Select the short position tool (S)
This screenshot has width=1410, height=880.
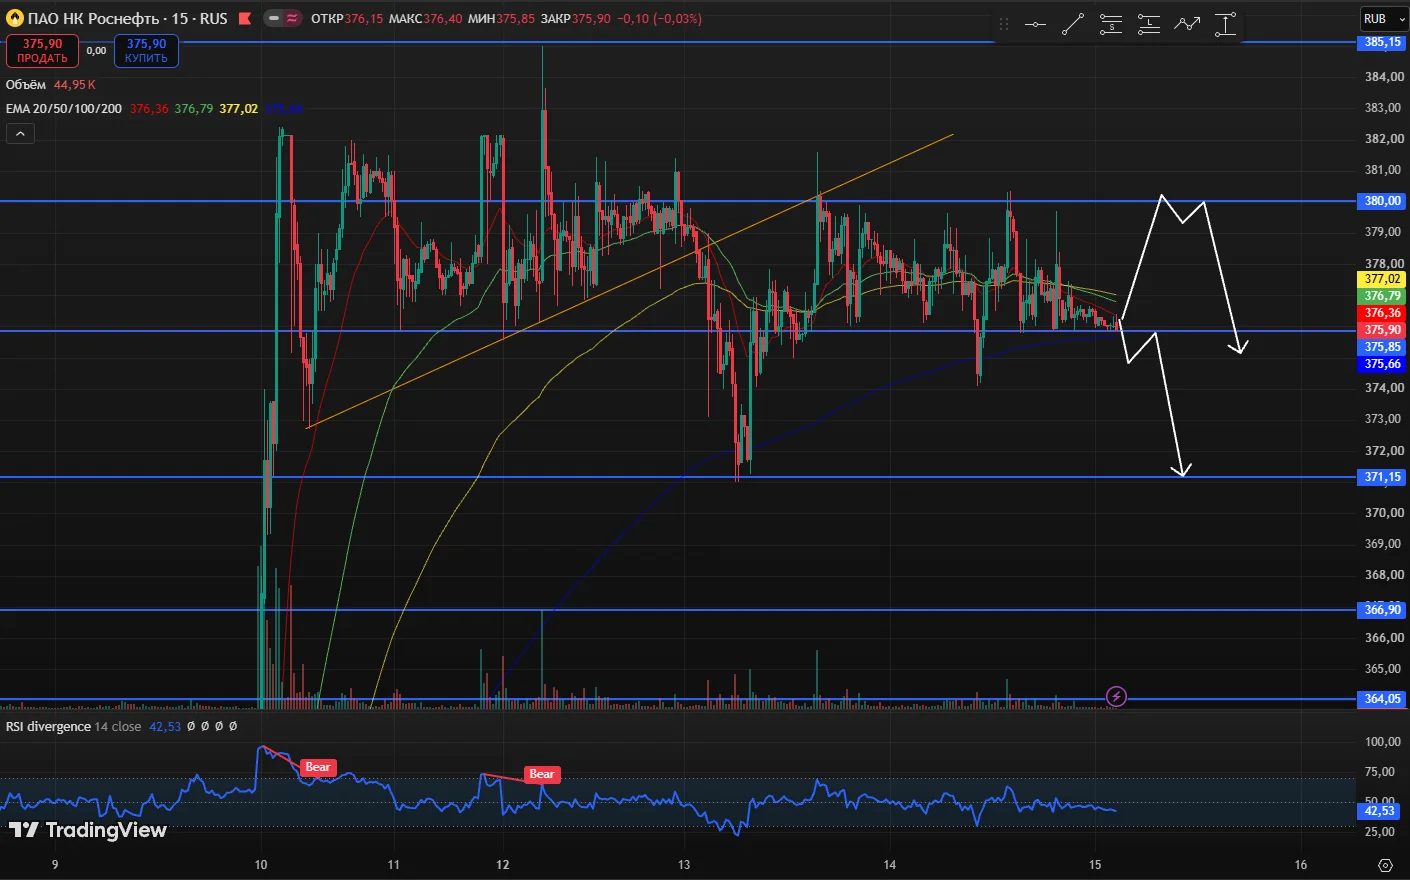[x=1111, y=24]
